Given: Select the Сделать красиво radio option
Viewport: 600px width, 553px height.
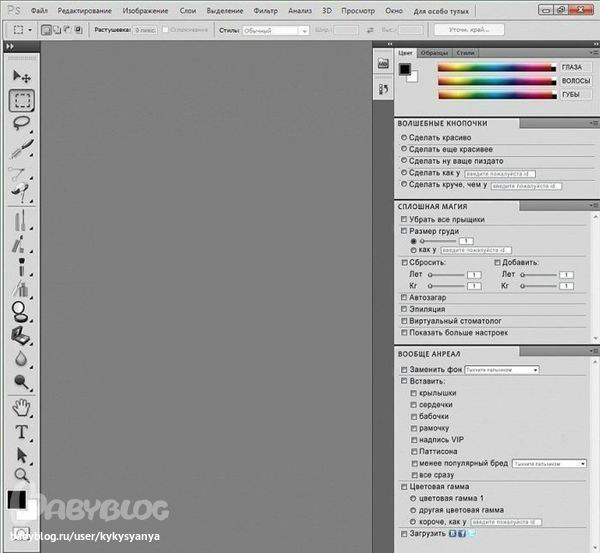Looking at the screenshot, I should tap(404, 137).
